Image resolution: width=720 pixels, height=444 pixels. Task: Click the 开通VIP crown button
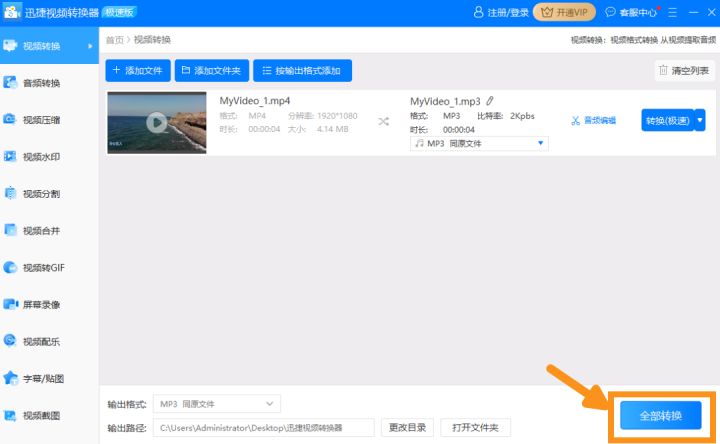point(564,12)
